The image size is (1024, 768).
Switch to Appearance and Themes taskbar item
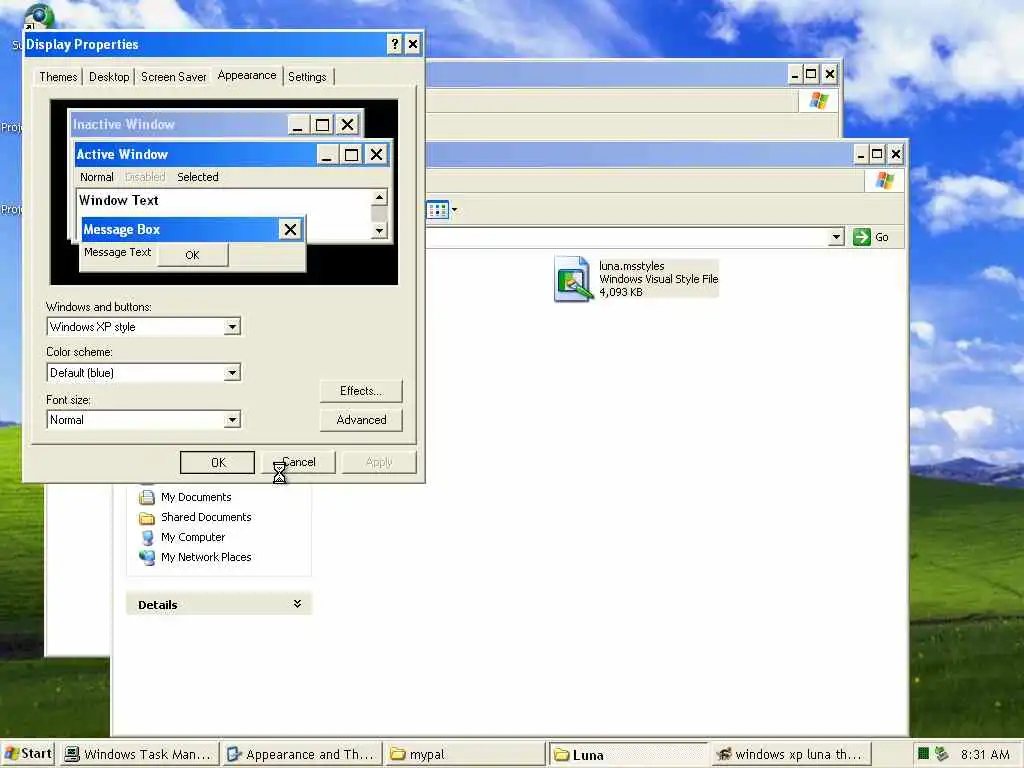point(302,754)
